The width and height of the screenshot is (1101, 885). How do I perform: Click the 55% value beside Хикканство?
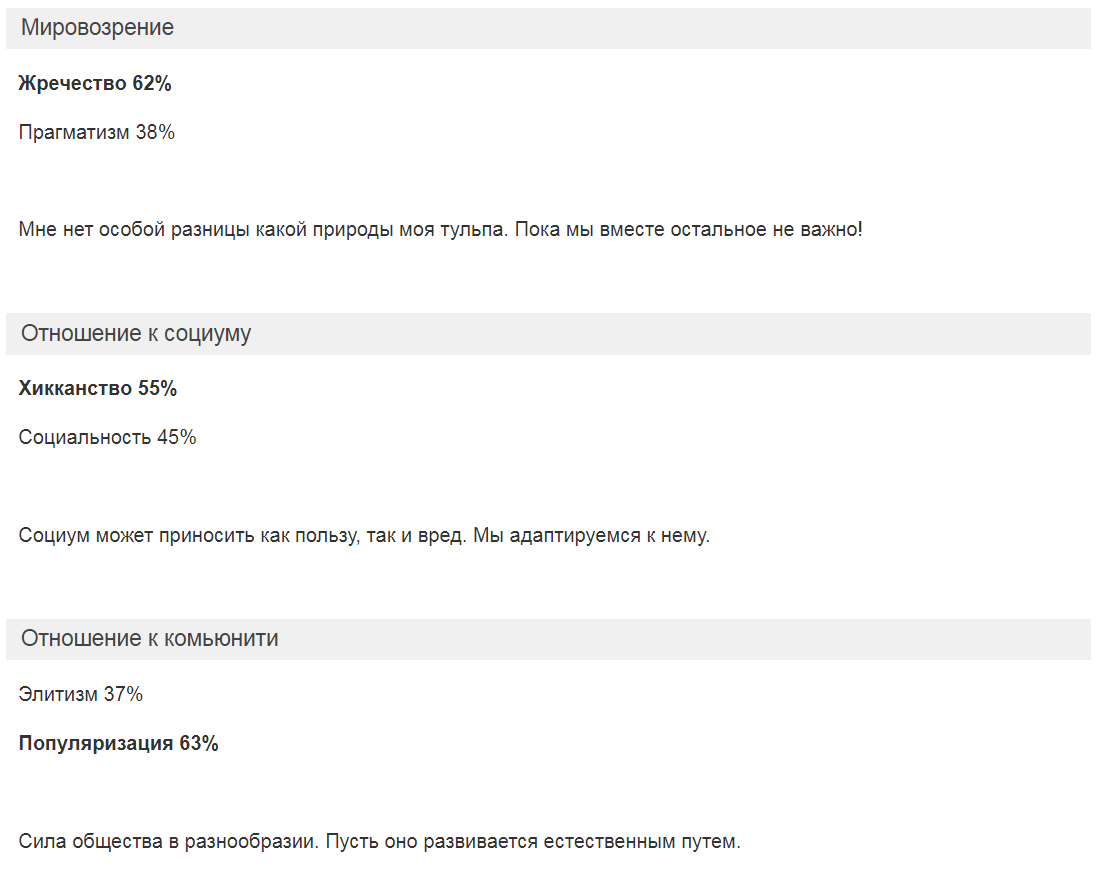click(157, 388)
